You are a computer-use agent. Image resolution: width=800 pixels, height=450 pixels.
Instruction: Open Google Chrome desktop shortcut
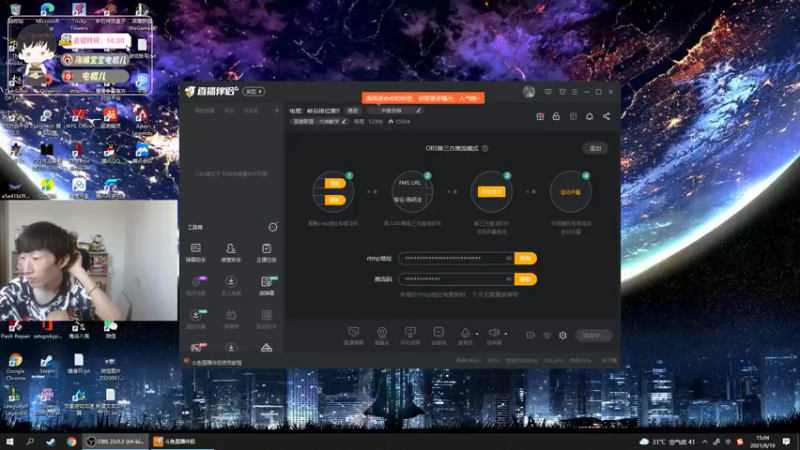15,367
